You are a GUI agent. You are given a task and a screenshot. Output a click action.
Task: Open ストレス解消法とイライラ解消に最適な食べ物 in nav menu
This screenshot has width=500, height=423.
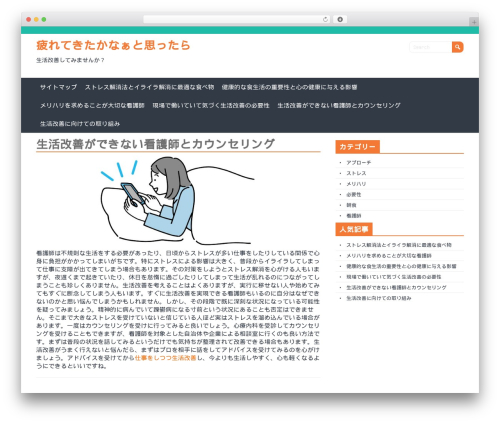pos(149,87)
